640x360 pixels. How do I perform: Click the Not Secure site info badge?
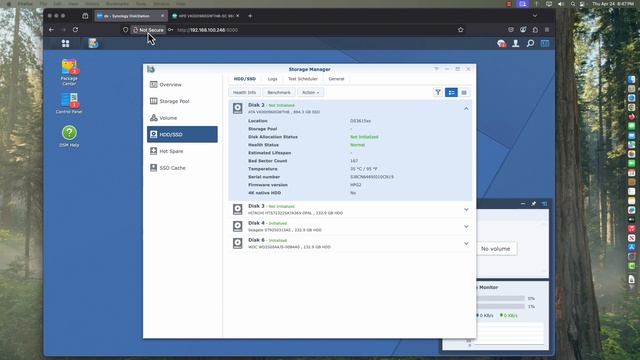point(148,30)
